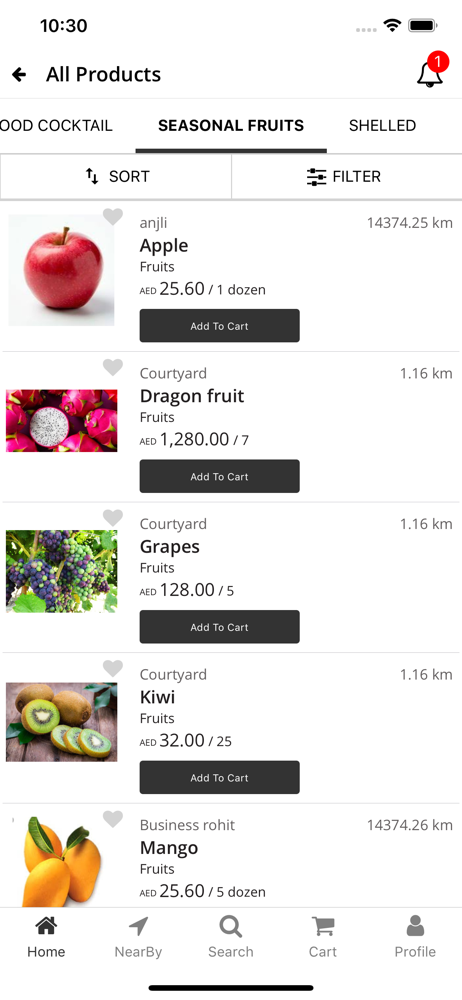Open the Grapes product image
Image resolution: width=462 pixels, height=1000 pixels.
tap(62, 571)
